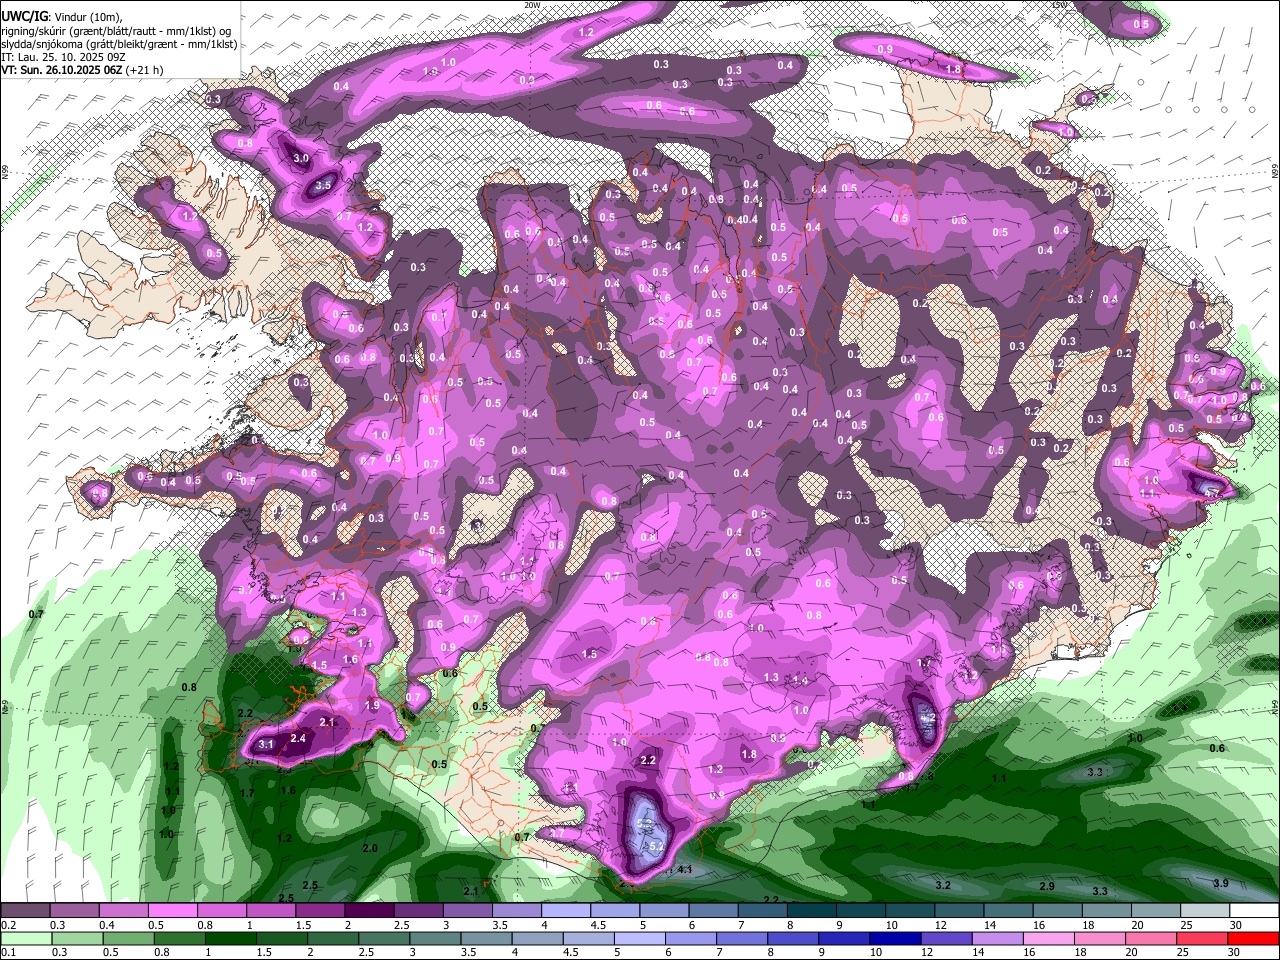Click the '3.0' precipitation value on the map

pyautogui.click(x=300, y=158)
